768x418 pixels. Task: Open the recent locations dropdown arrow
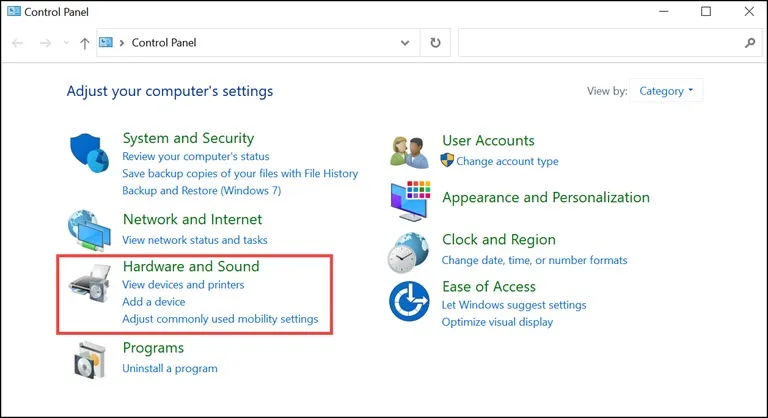(x=66, y=43)
